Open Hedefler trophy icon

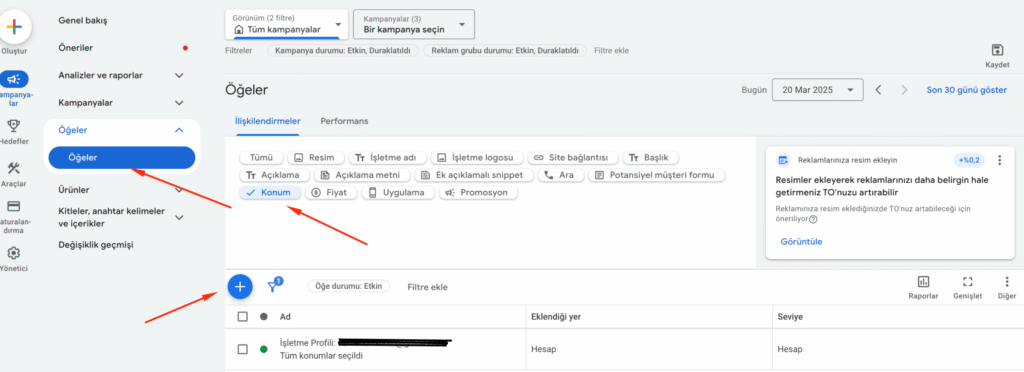14,125
